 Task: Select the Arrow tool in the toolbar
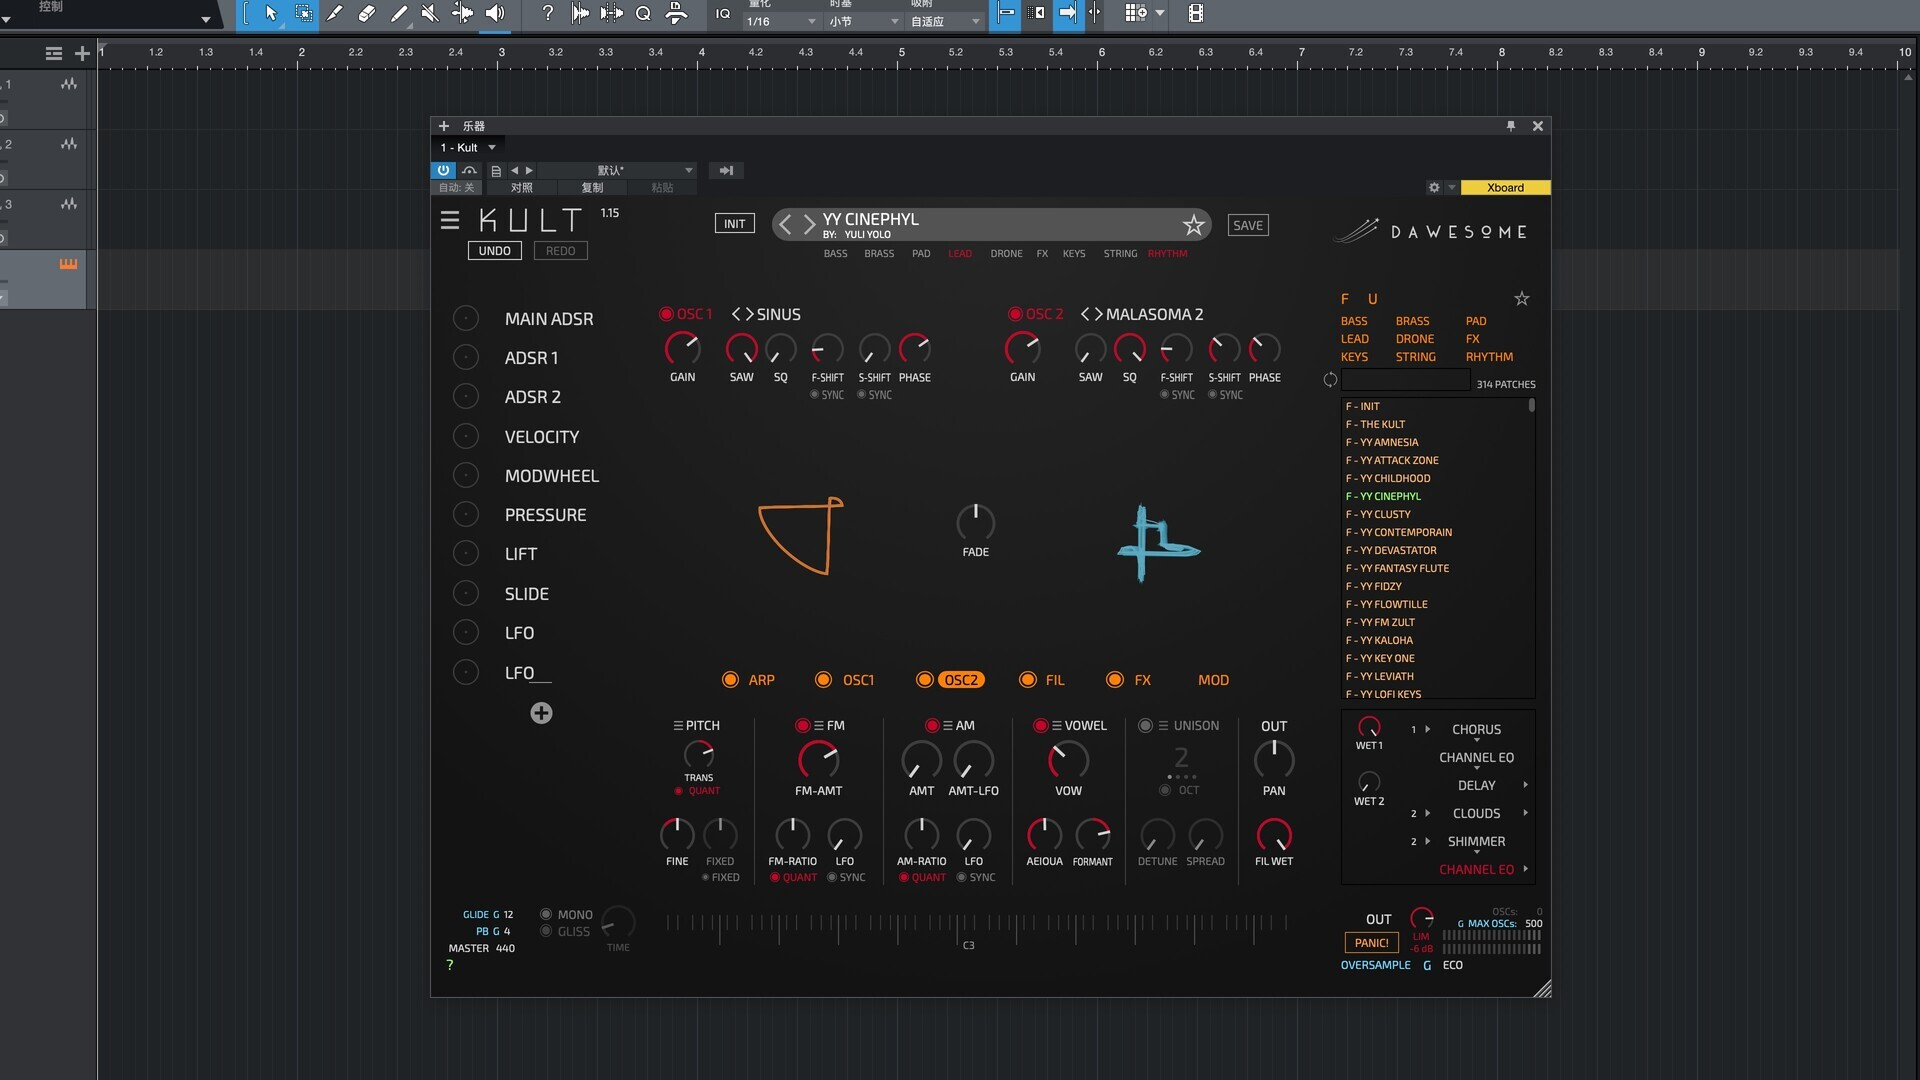click(270, 15)
